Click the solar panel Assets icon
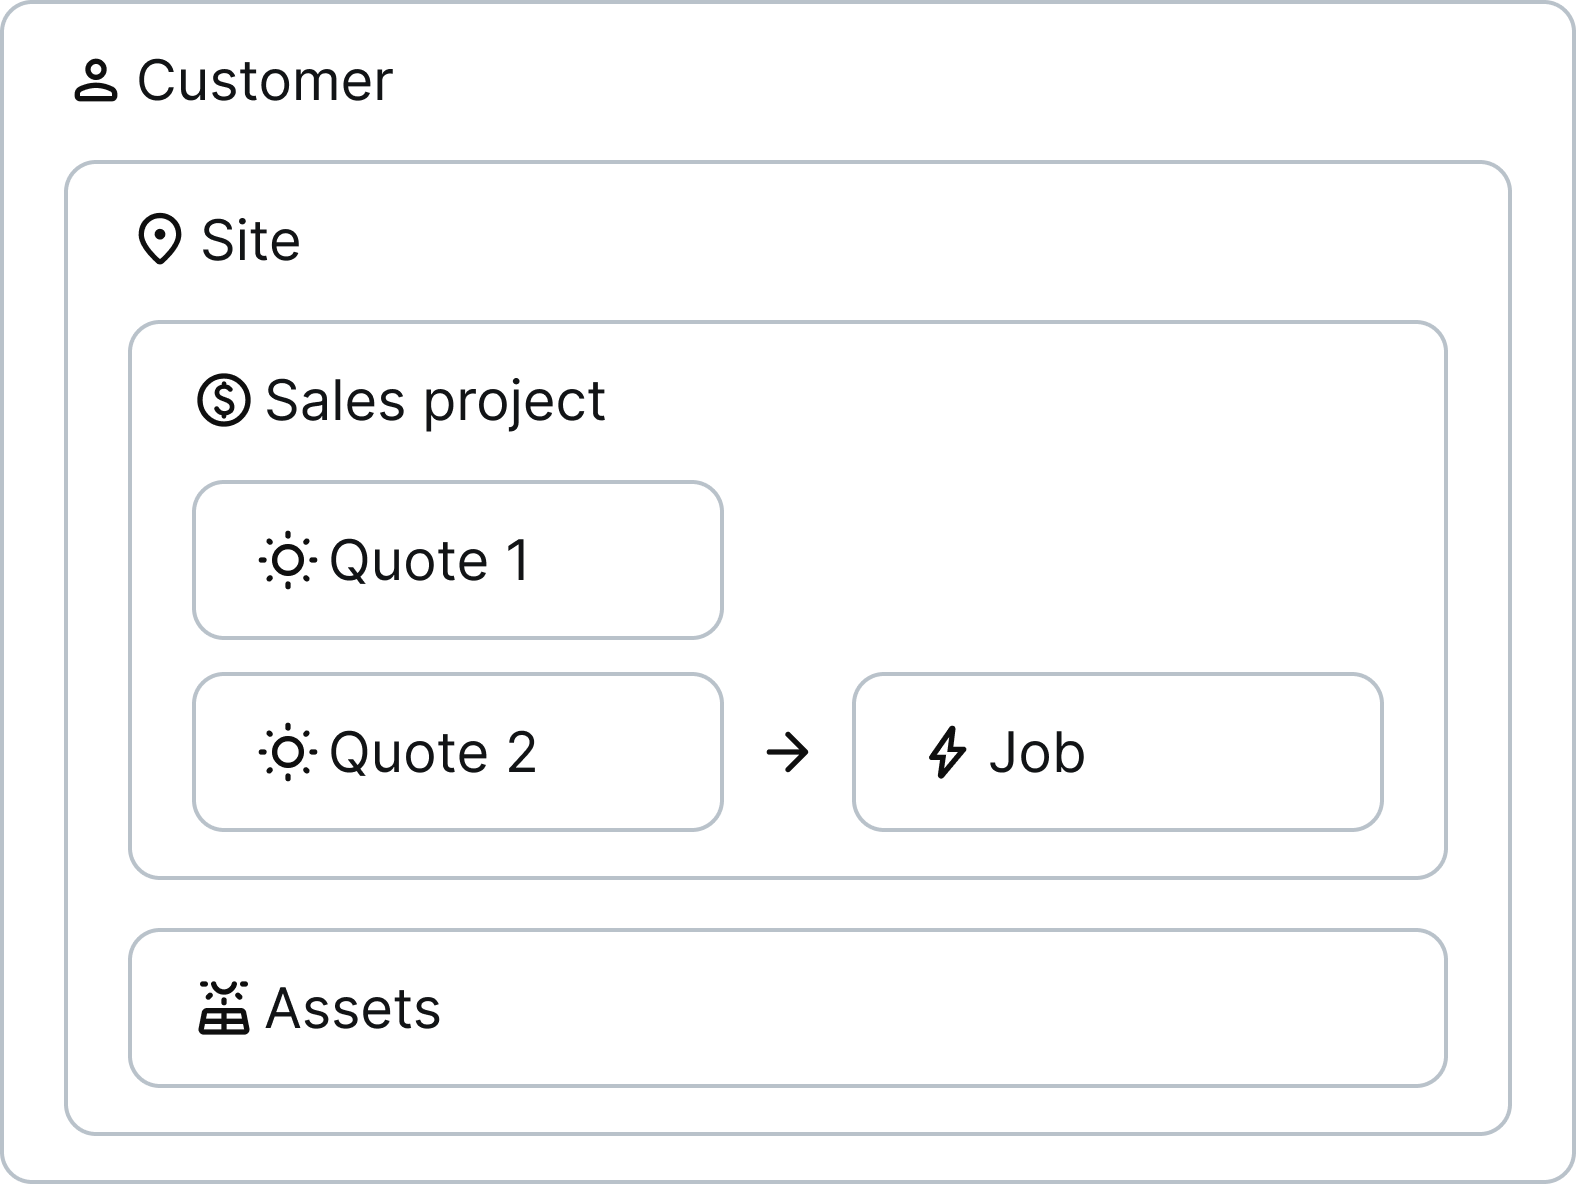1576x1184 pixels. click(x=224, y=1008)
